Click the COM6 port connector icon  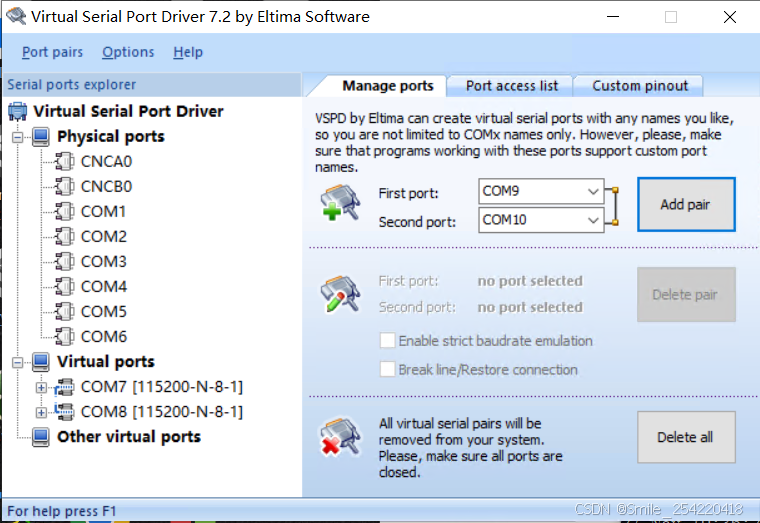coord(64,336)
